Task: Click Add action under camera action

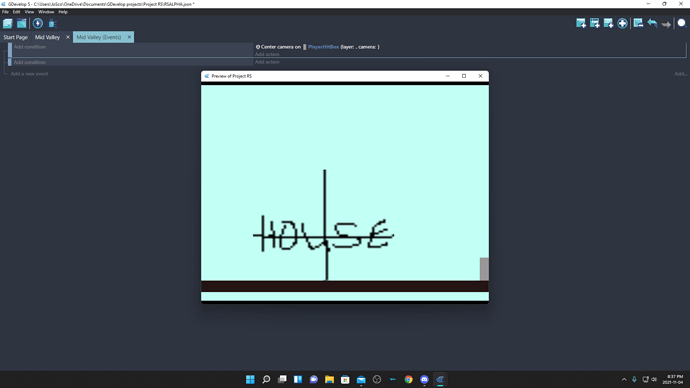Action: pos(267,54)
